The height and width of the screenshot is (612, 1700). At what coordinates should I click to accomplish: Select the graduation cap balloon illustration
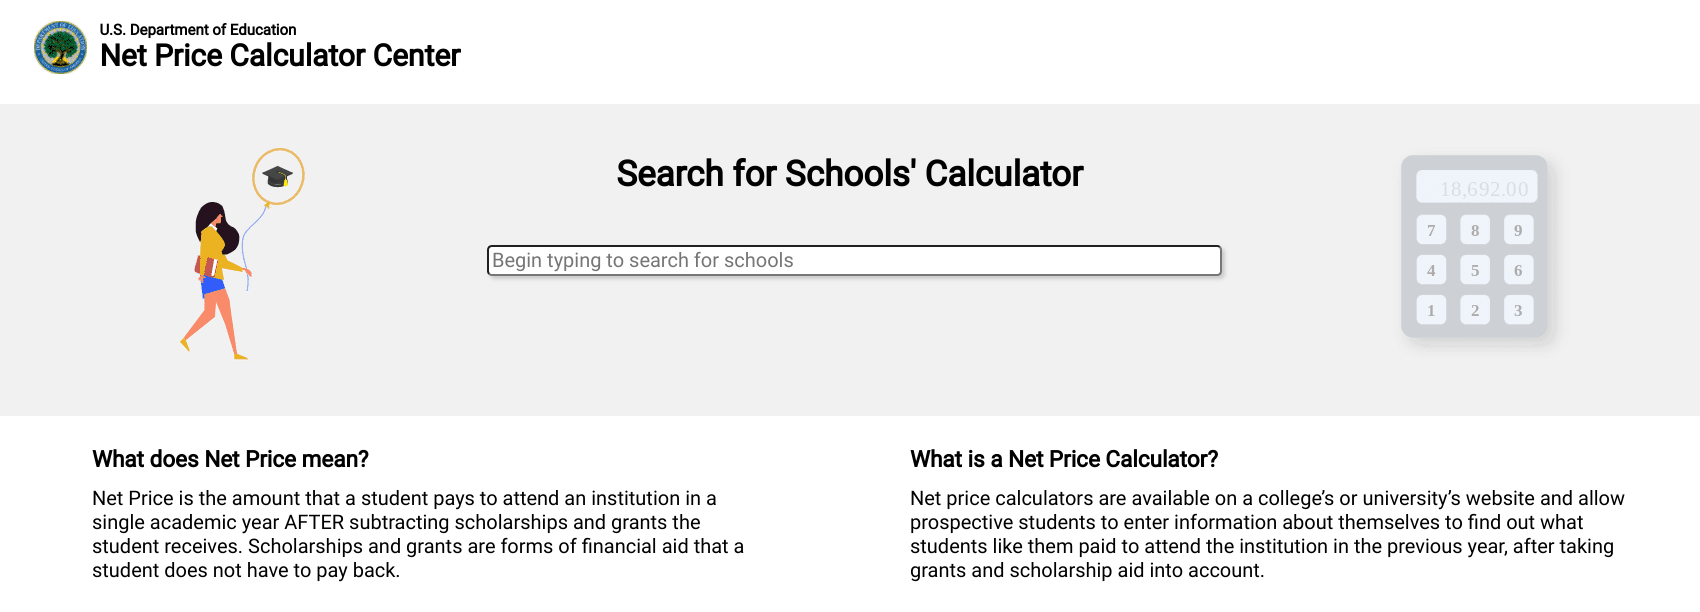click(x=278, y=176)
